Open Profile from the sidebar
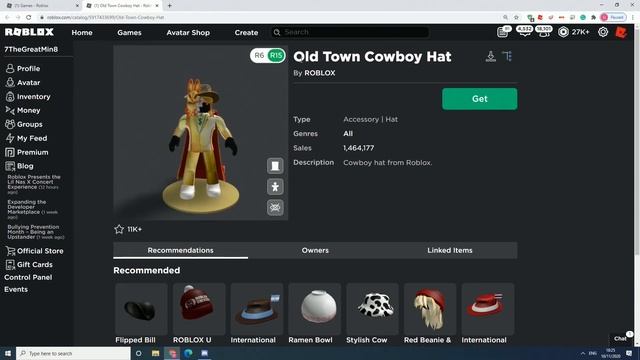 [23, 69]
